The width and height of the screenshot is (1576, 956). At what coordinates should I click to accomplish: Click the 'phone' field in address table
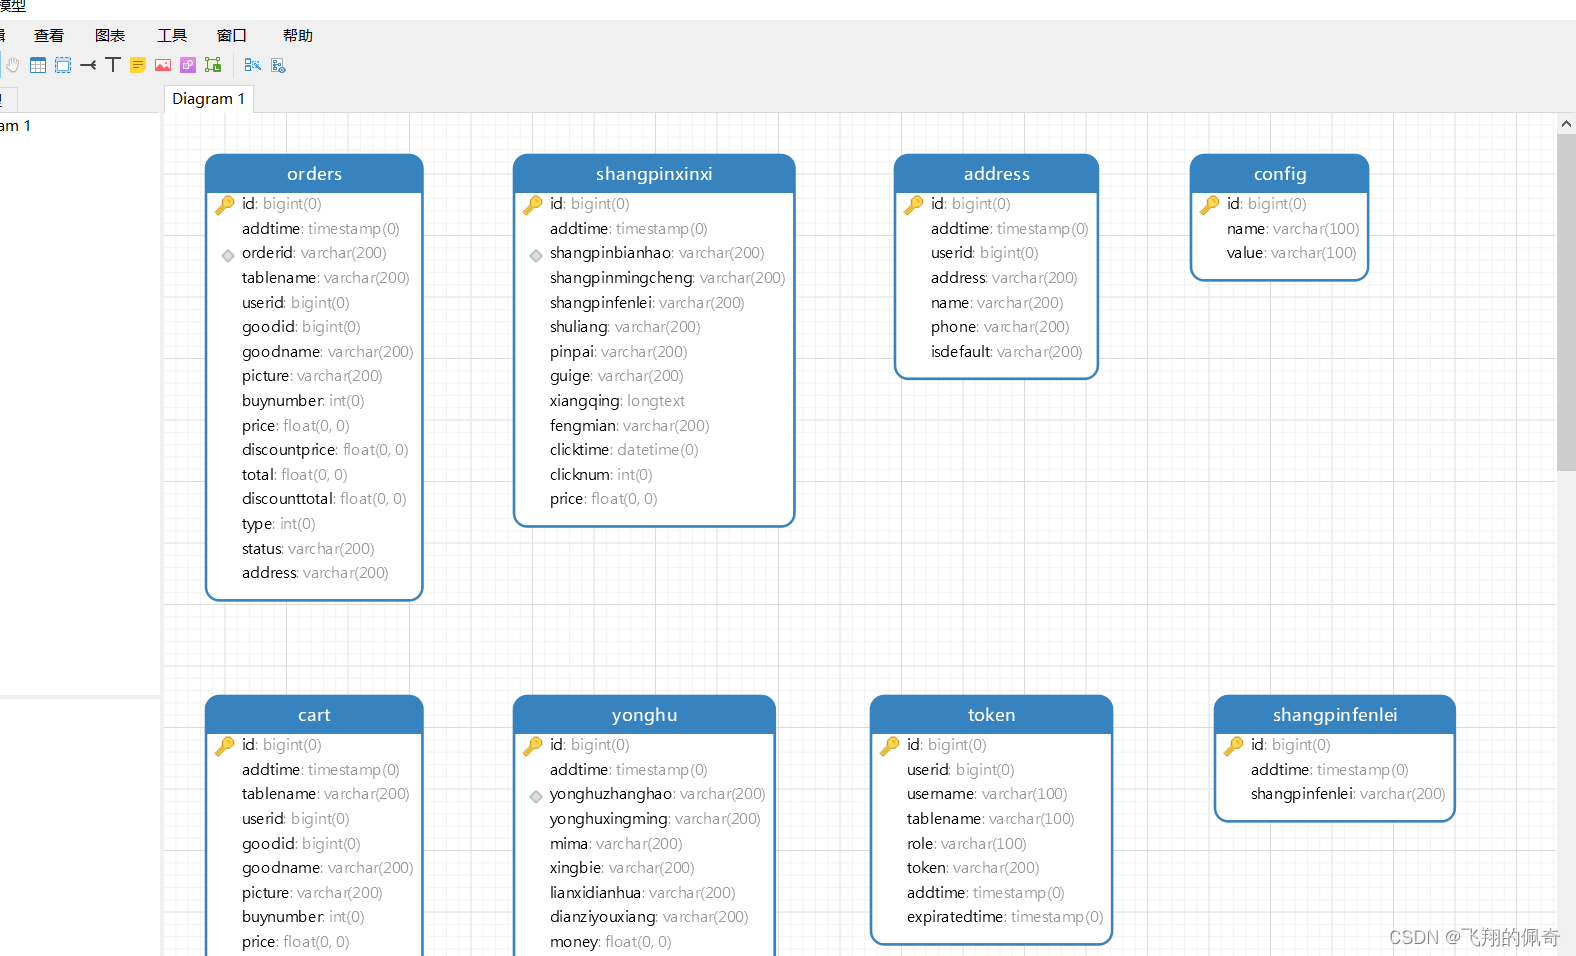[x=1000, y=327]
